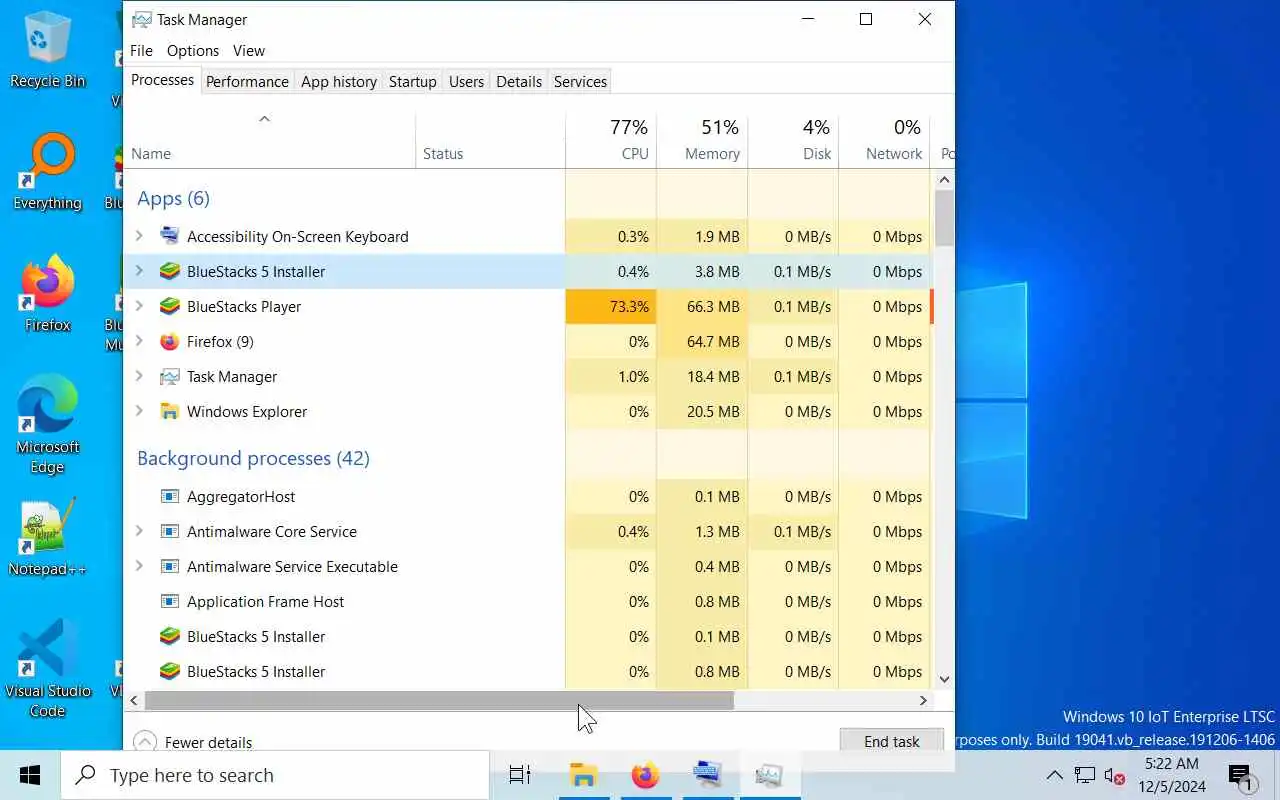Open the View menu

[249, 50]
